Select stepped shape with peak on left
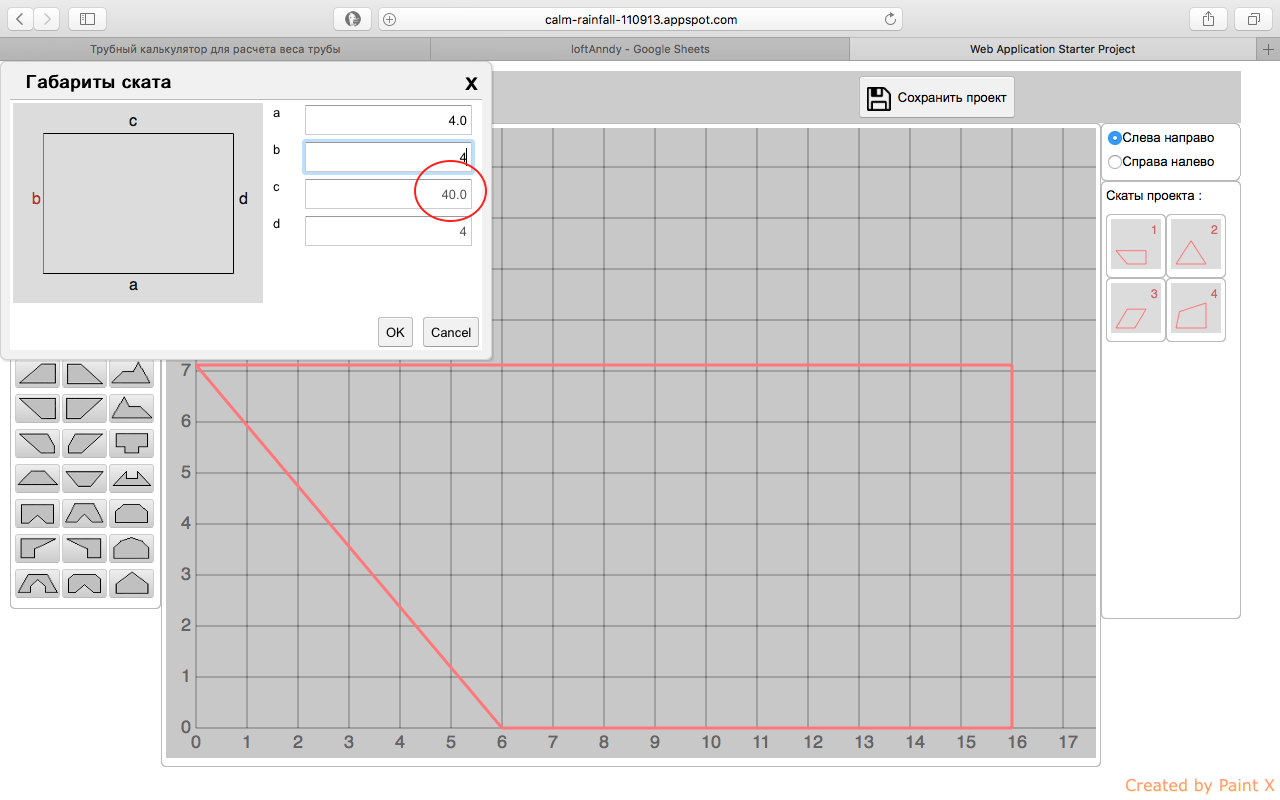Viewport: 1280px width, 800px height. point(131,408)
